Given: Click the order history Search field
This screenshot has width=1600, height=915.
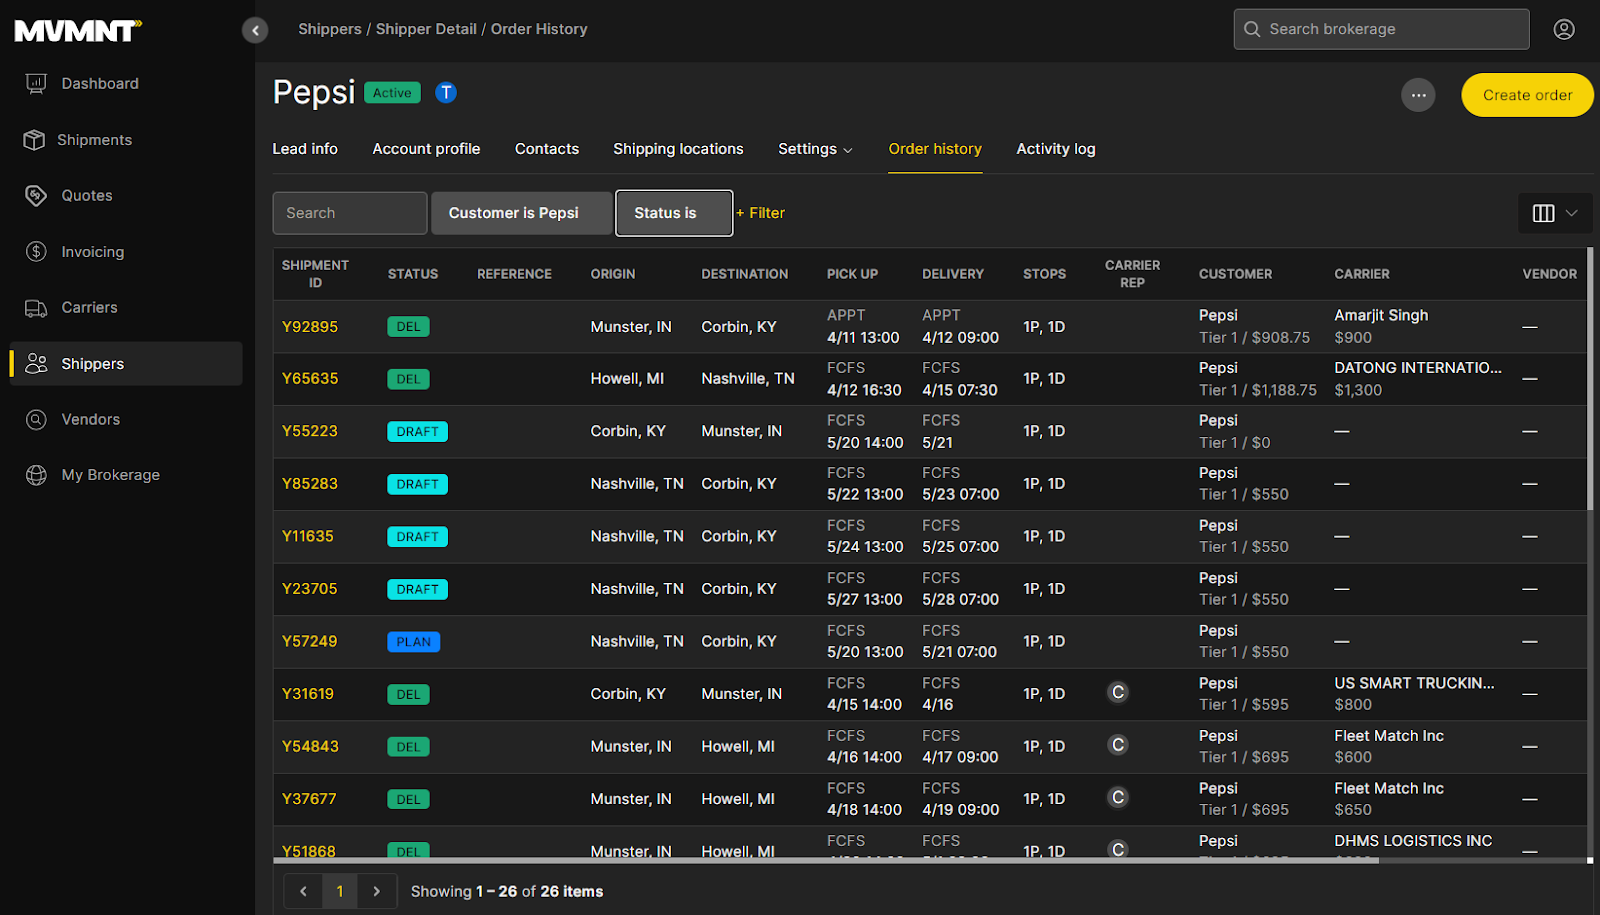Looking at the screenshot, I should (x=350, y=213).
